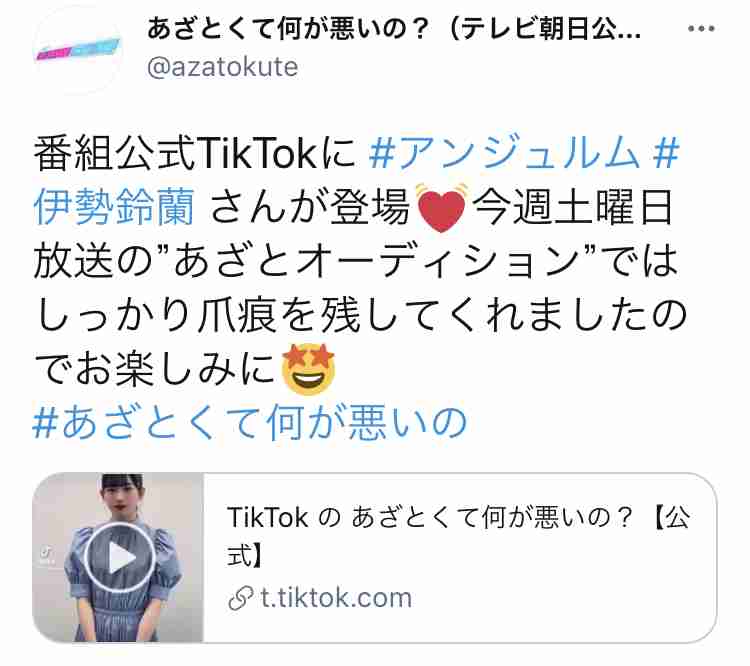
Task: Open the three-dot more options menu
Action: point(701,29)
